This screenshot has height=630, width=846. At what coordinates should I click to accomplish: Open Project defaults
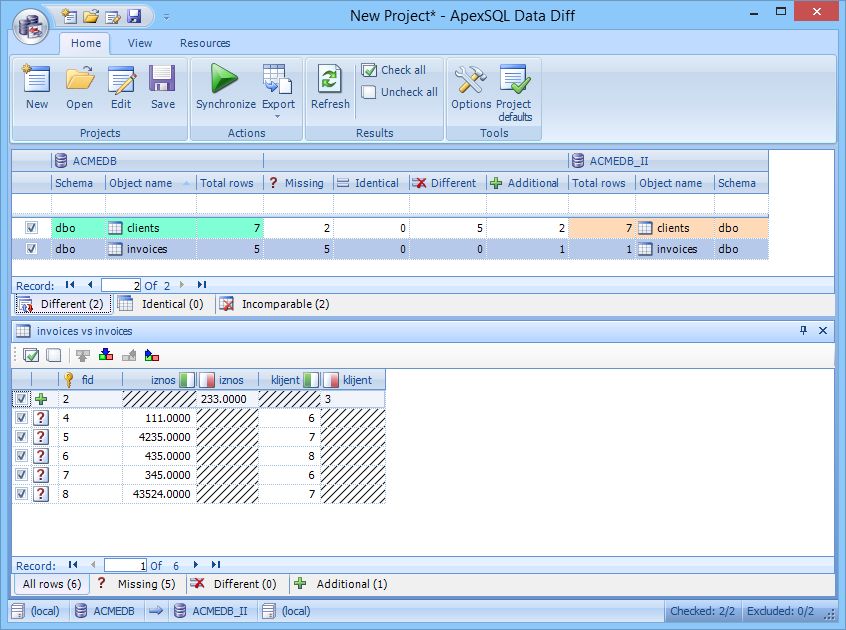(x=514, y=93)
